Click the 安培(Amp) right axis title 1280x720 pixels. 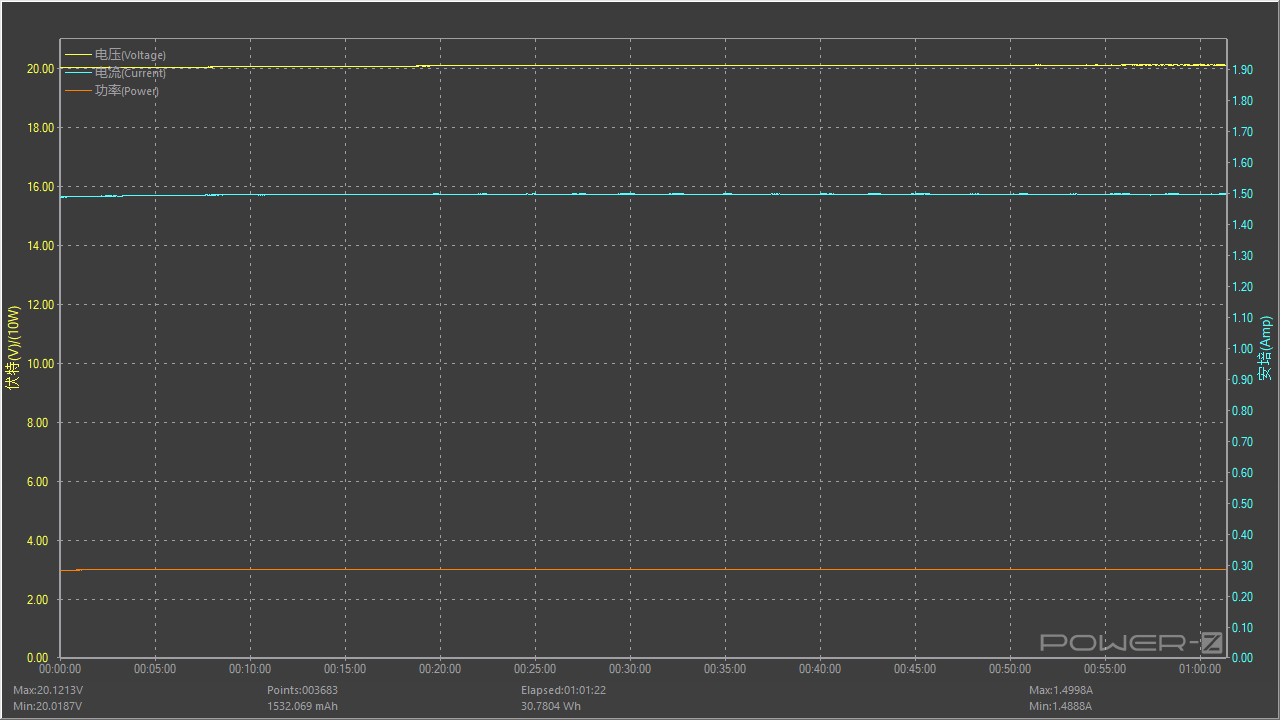[x=1265, y=348]
